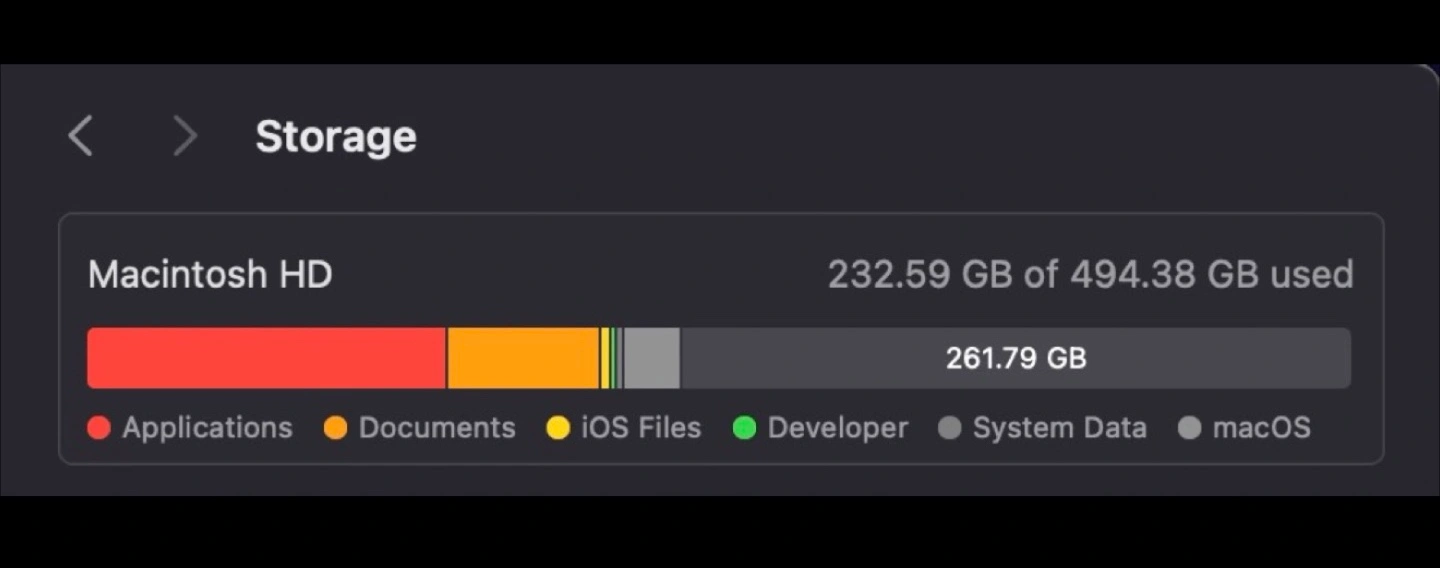This screenshot has width=1440, height=568.
Task: Click the green Developer legend dot
Action: (744, 429)
